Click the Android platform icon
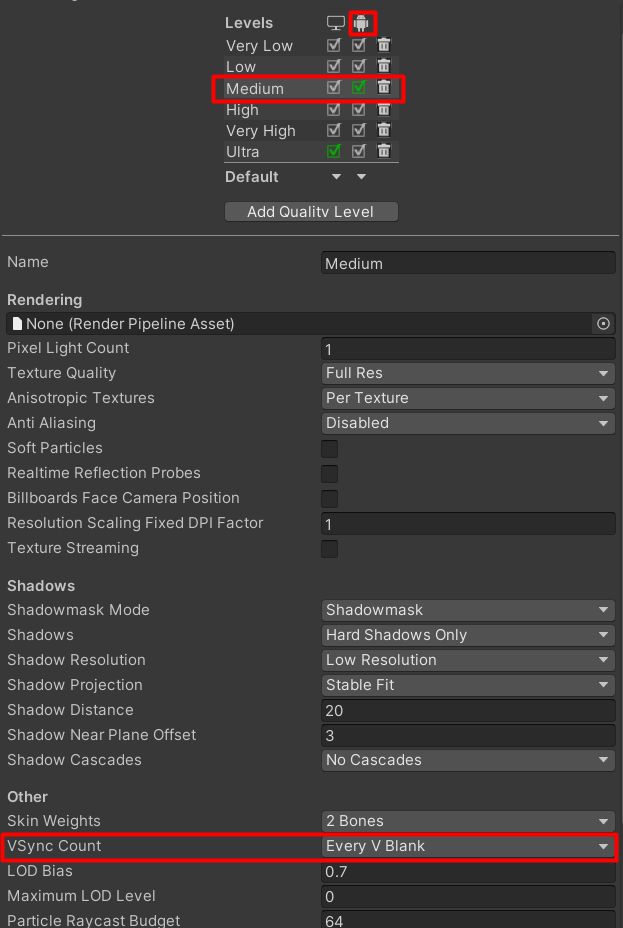The image size is (623, 928). 361,23
